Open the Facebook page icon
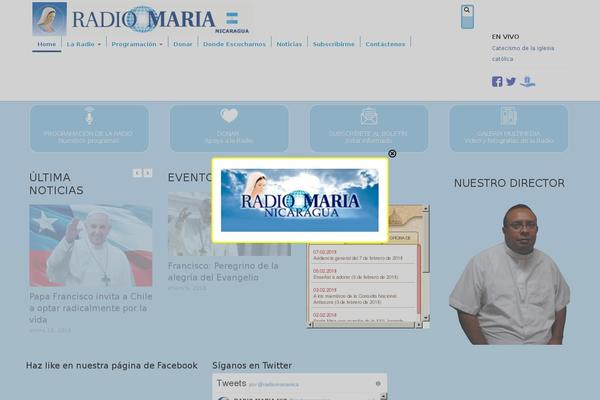600x400 pixels. [497, 82]
